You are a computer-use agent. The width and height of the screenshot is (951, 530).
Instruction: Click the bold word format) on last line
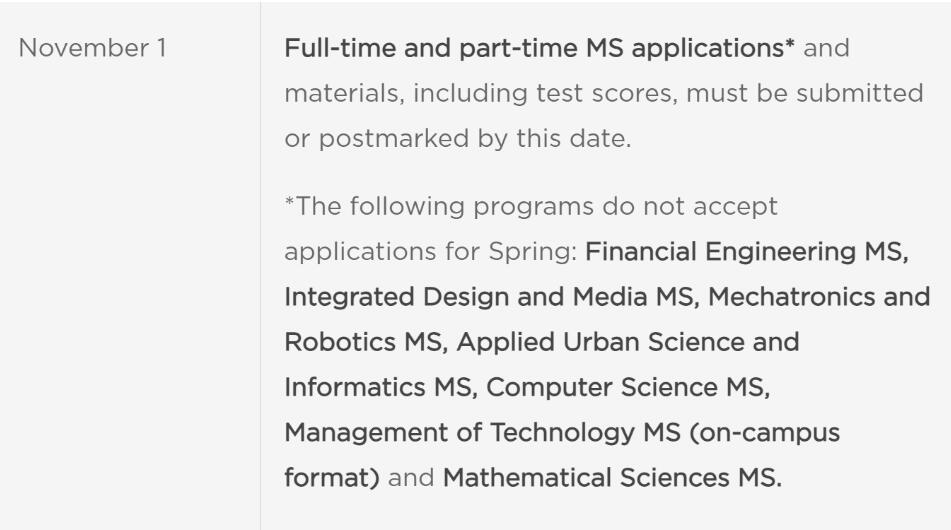pos(332,478)
